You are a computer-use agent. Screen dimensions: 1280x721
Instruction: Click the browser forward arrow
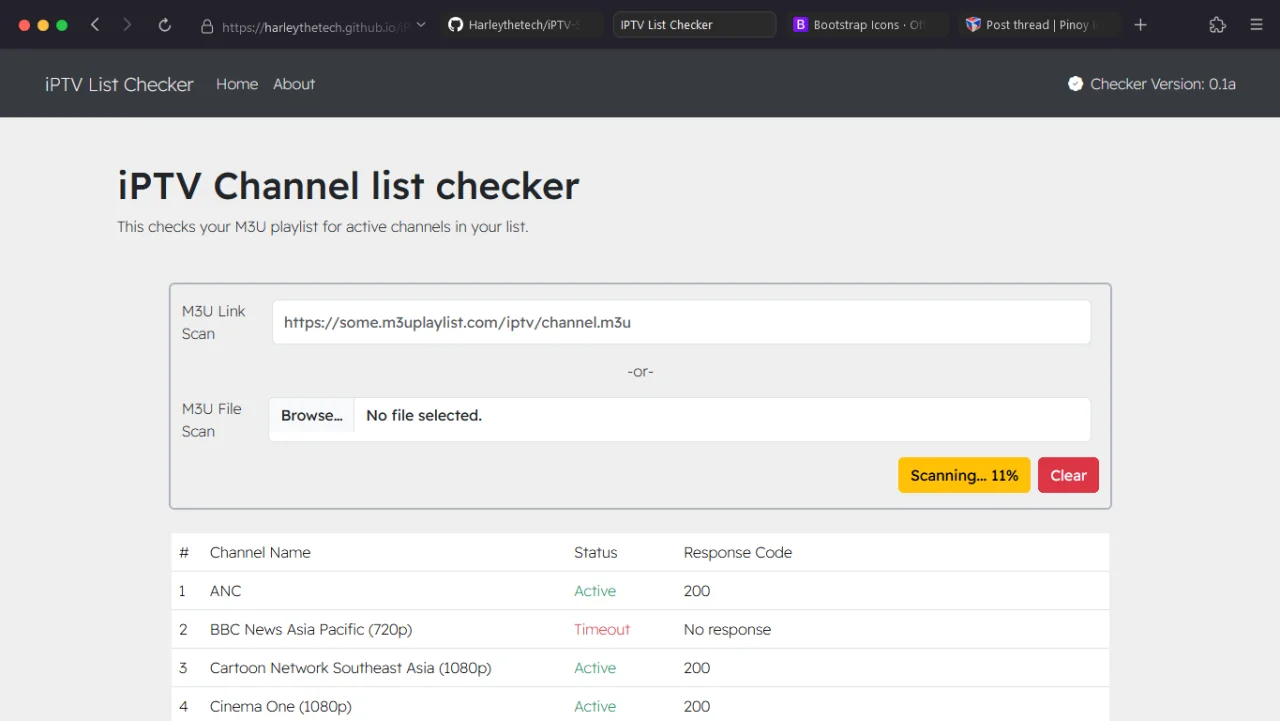click(x=127, y=25)
